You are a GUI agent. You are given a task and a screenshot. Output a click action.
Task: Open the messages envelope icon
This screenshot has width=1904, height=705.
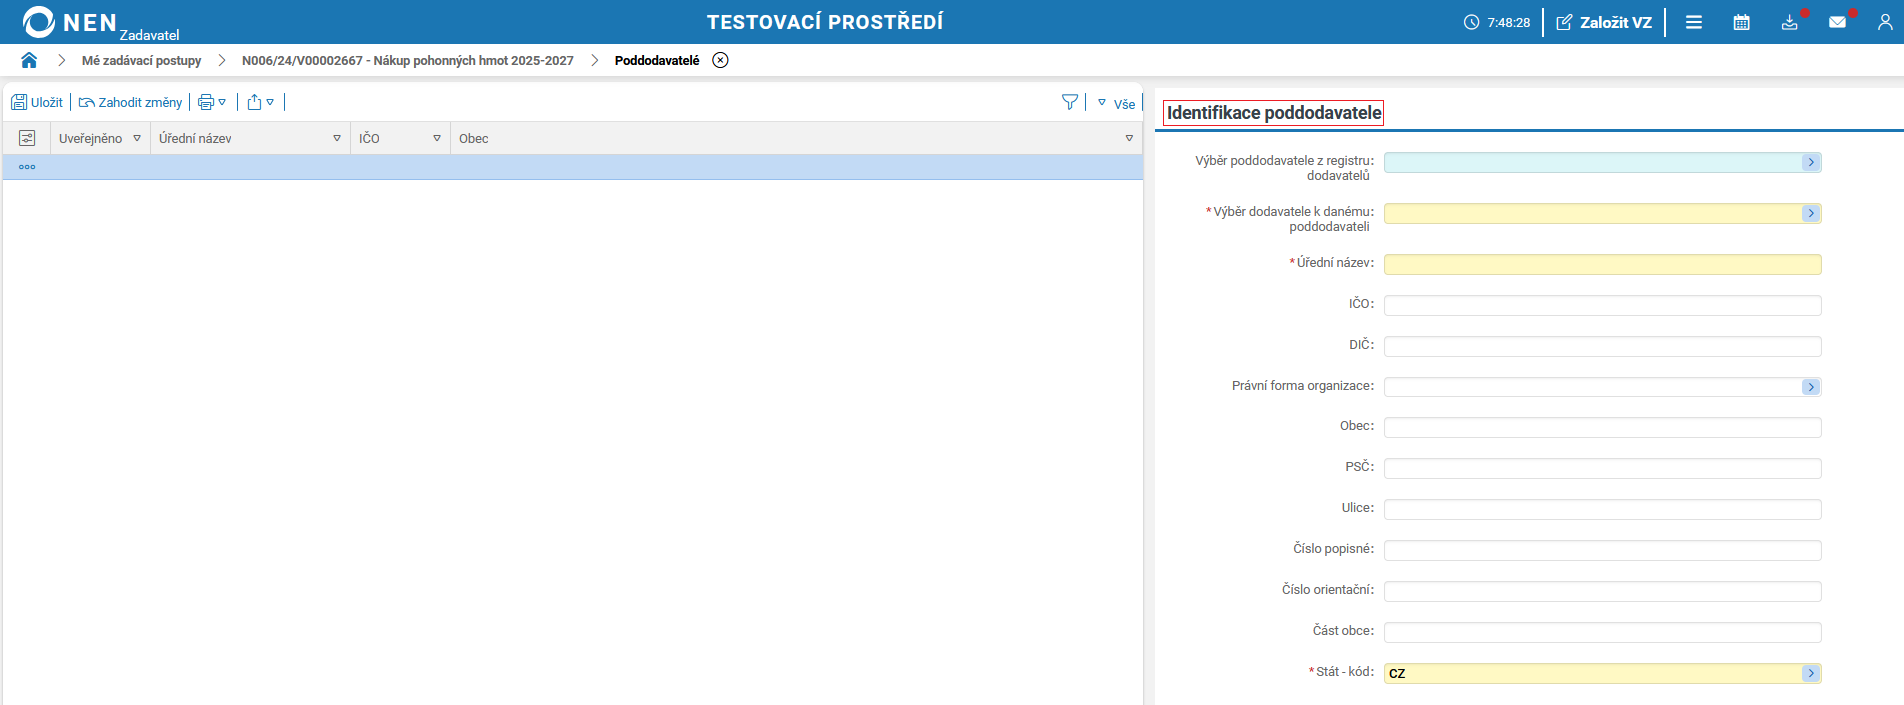tap(1838, 22)
